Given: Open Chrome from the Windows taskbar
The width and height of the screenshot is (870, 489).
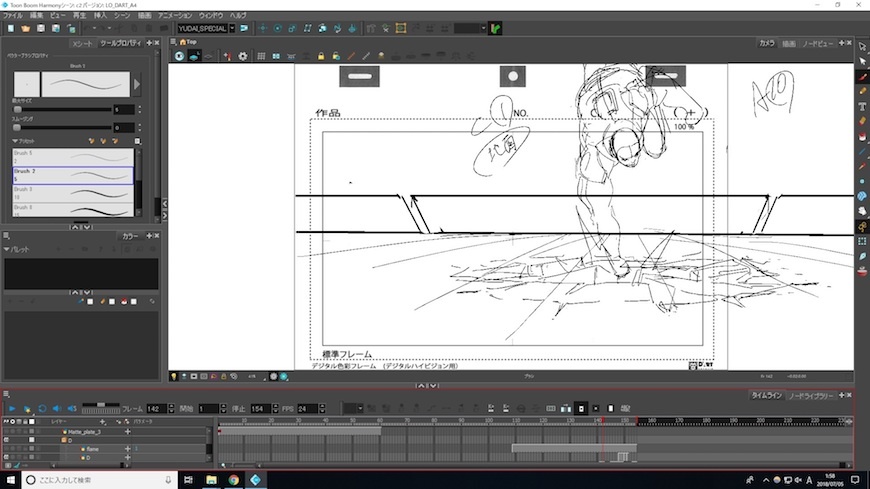Looking at the screenshot, I should 234,480.
